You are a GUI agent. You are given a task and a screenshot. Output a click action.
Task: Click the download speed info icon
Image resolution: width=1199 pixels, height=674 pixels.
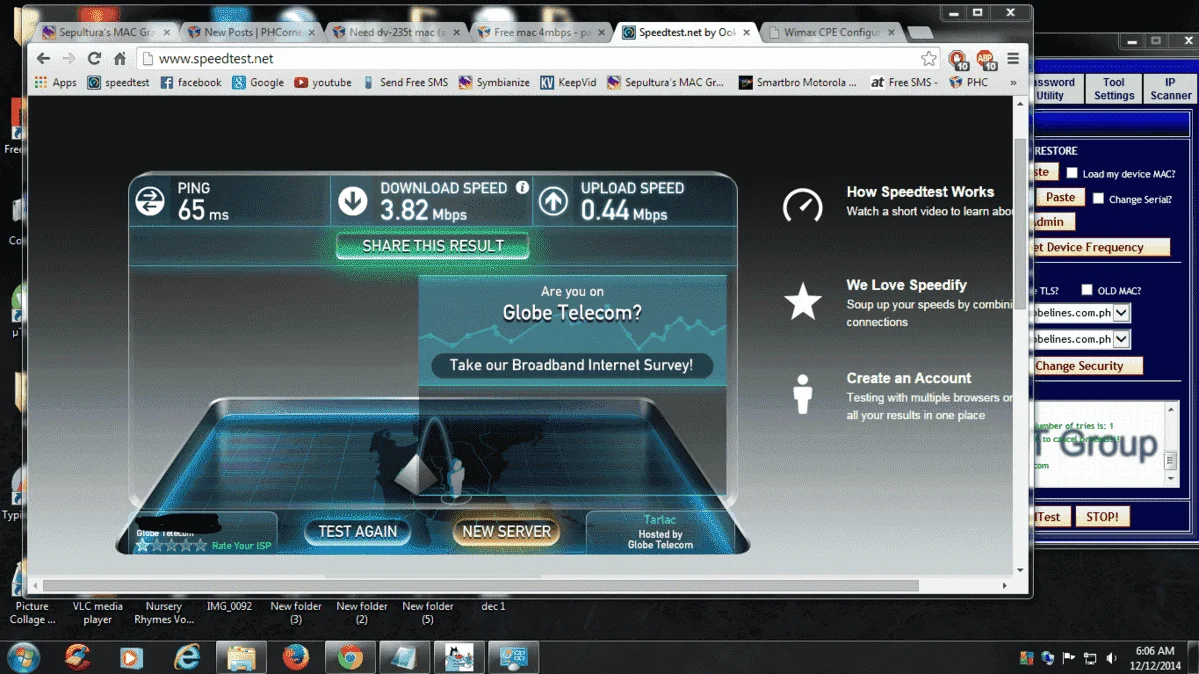click(522, 187)
